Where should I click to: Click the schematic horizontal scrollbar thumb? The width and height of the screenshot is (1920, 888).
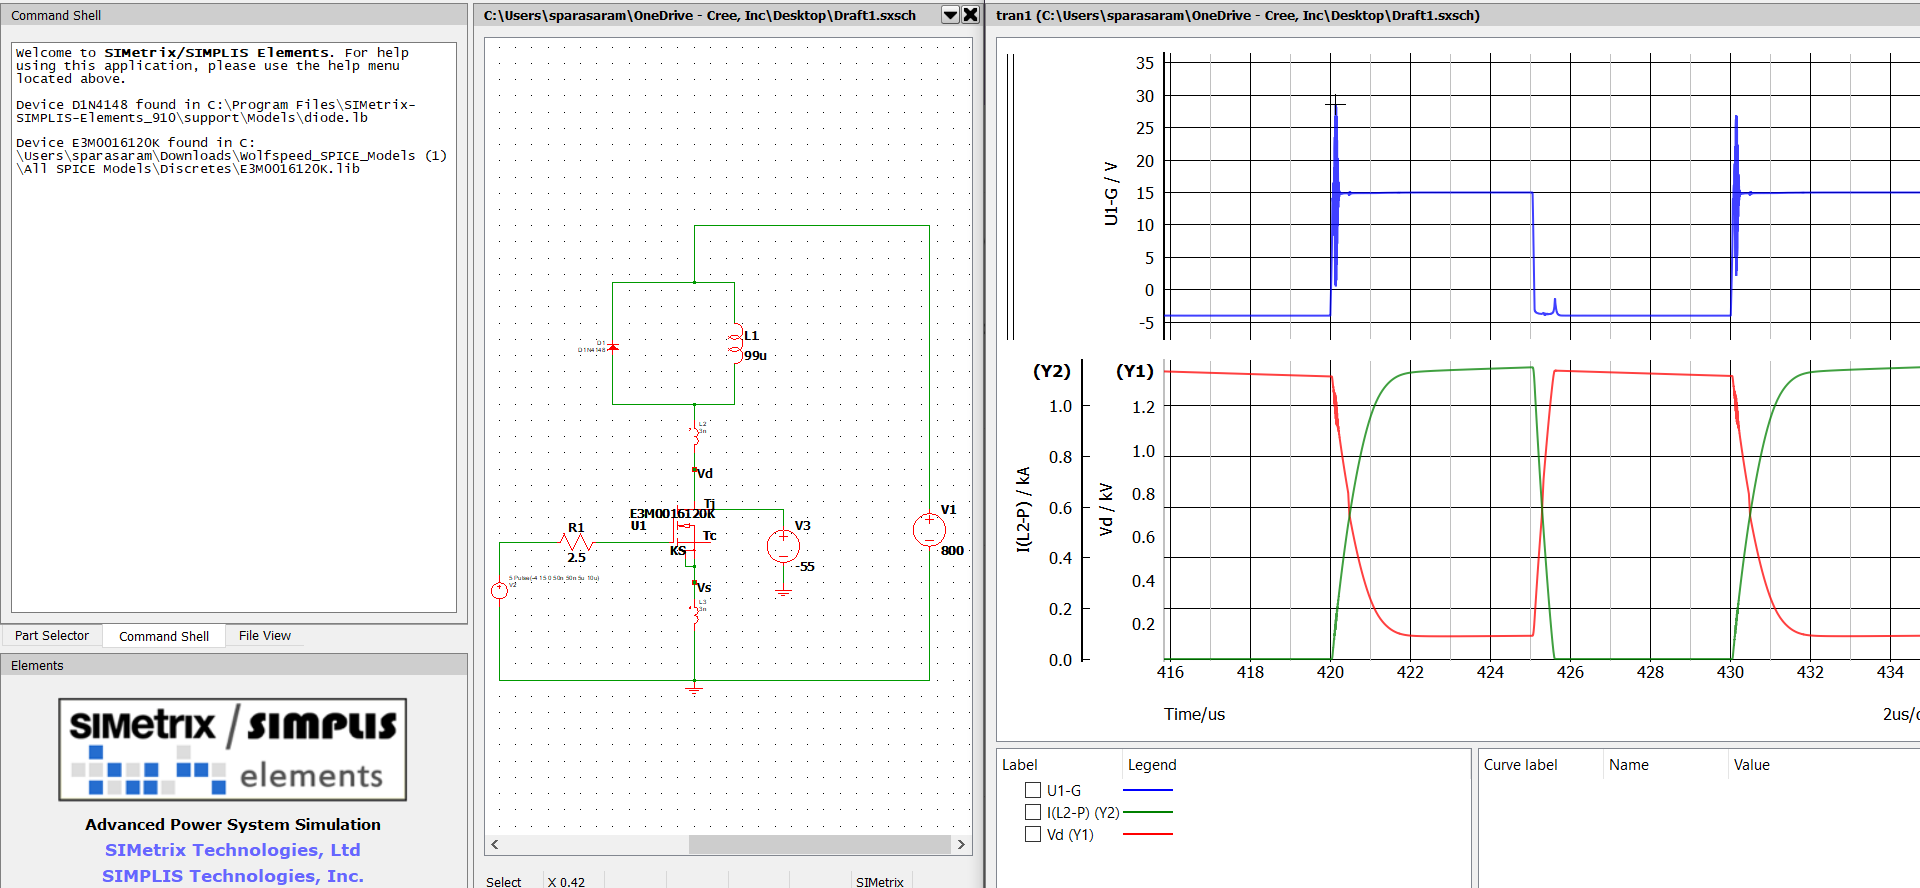pyautogui.click(x=819, y=845)
